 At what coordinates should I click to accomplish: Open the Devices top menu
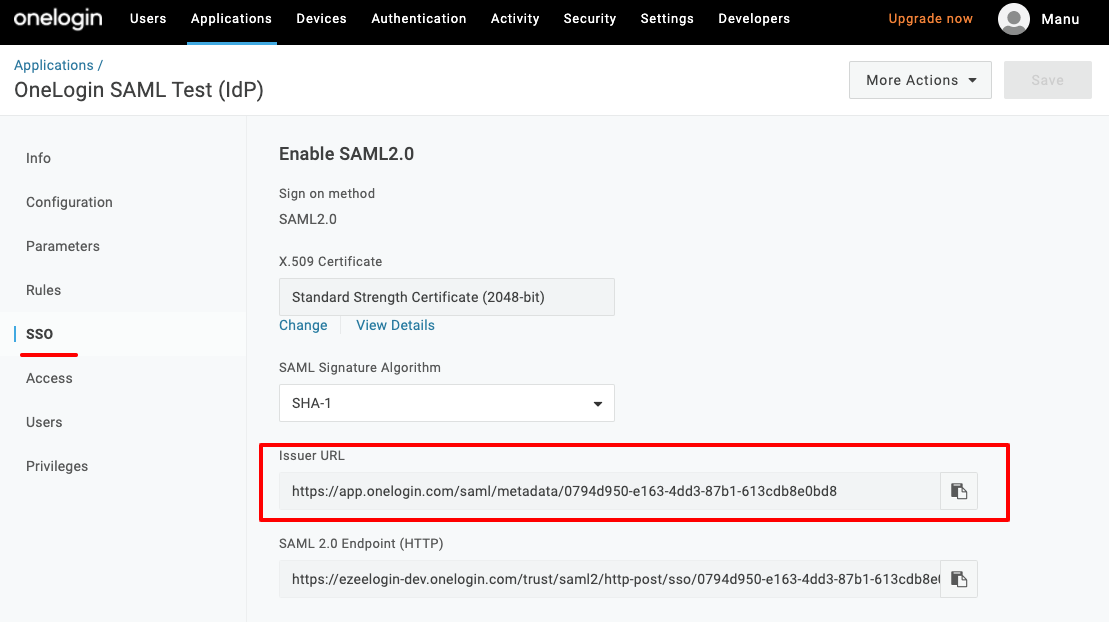point(321,19)
